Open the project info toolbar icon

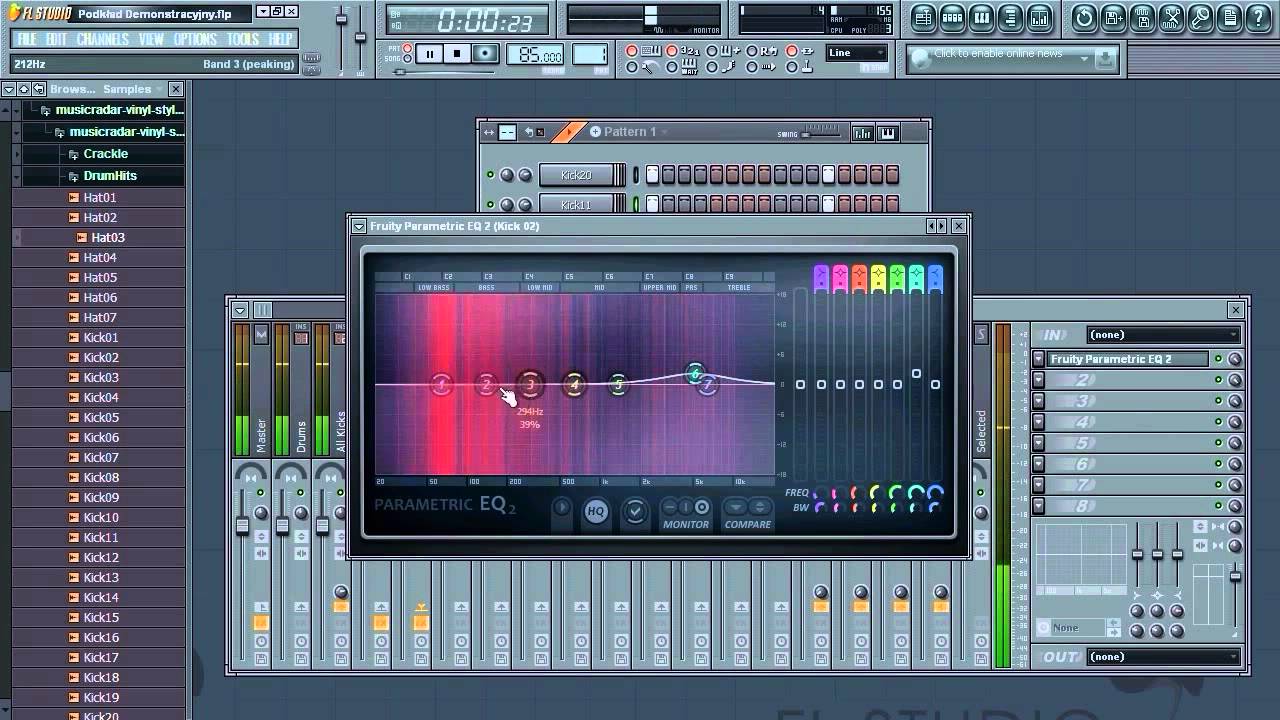click(1230, 18)
